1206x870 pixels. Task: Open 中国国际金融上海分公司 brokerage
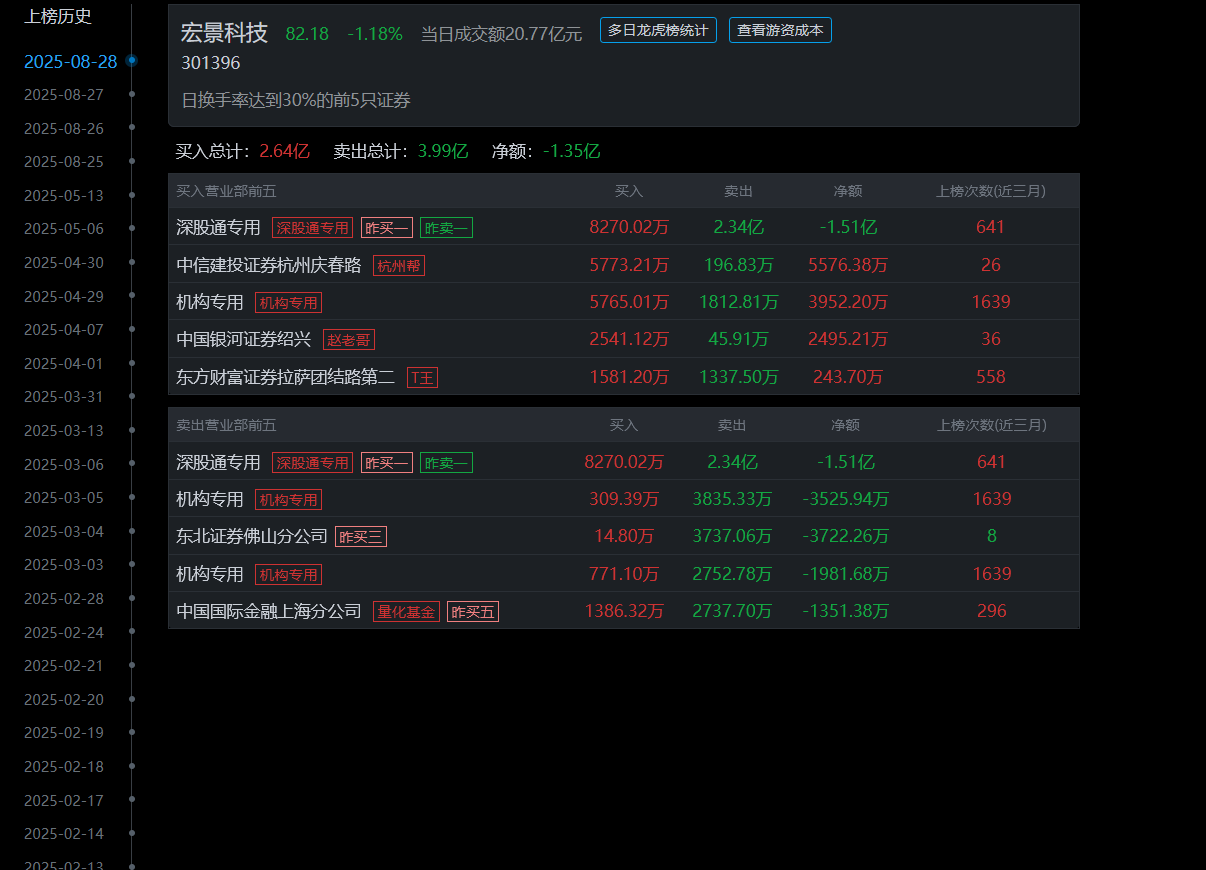[269, 611]
